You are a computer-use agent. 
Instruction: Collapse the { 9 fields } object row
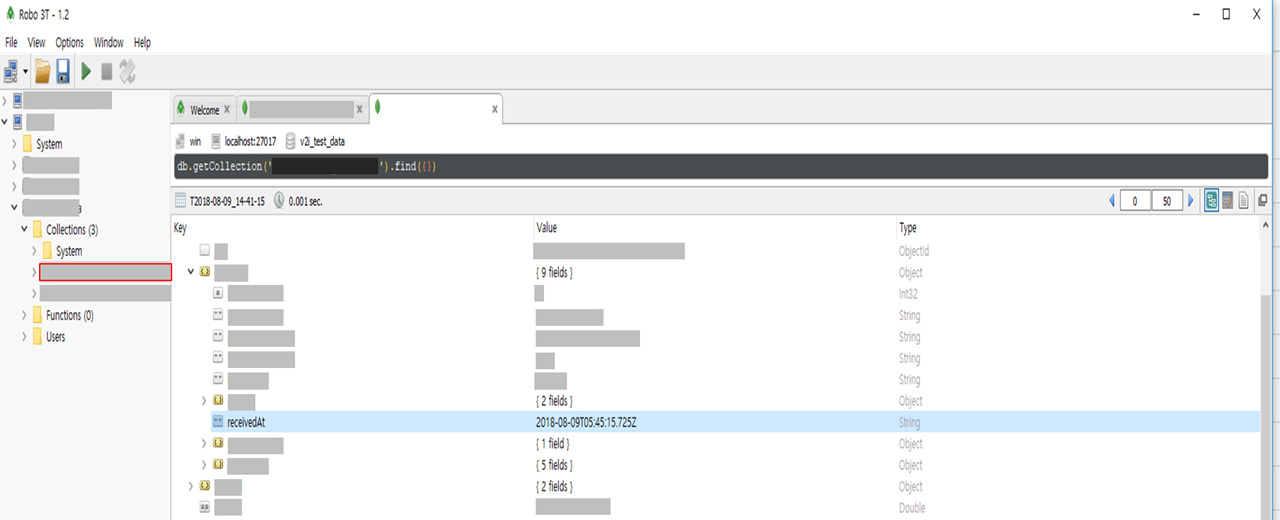191,272
